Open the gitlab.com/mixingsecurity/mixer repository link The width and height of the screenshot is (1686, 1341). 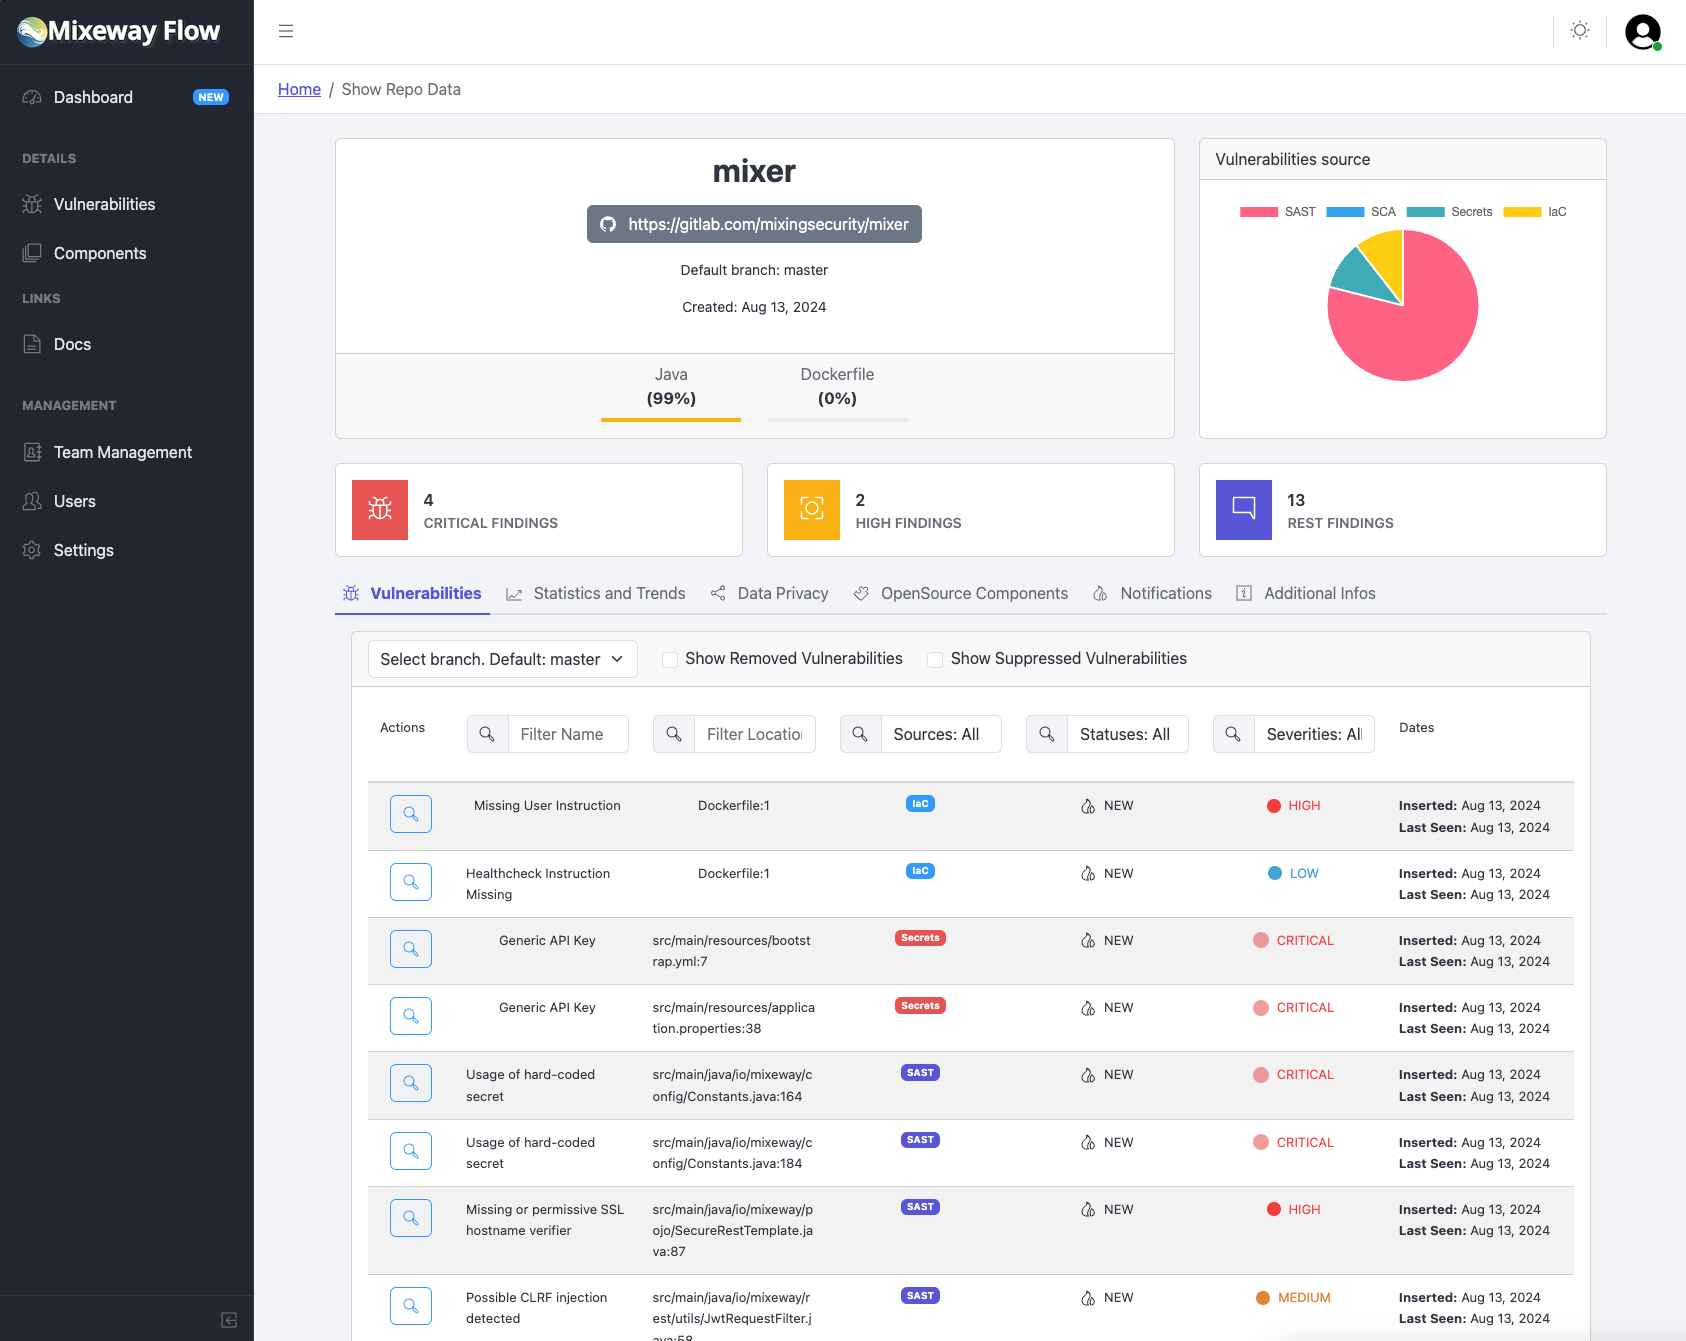[754, 224]
